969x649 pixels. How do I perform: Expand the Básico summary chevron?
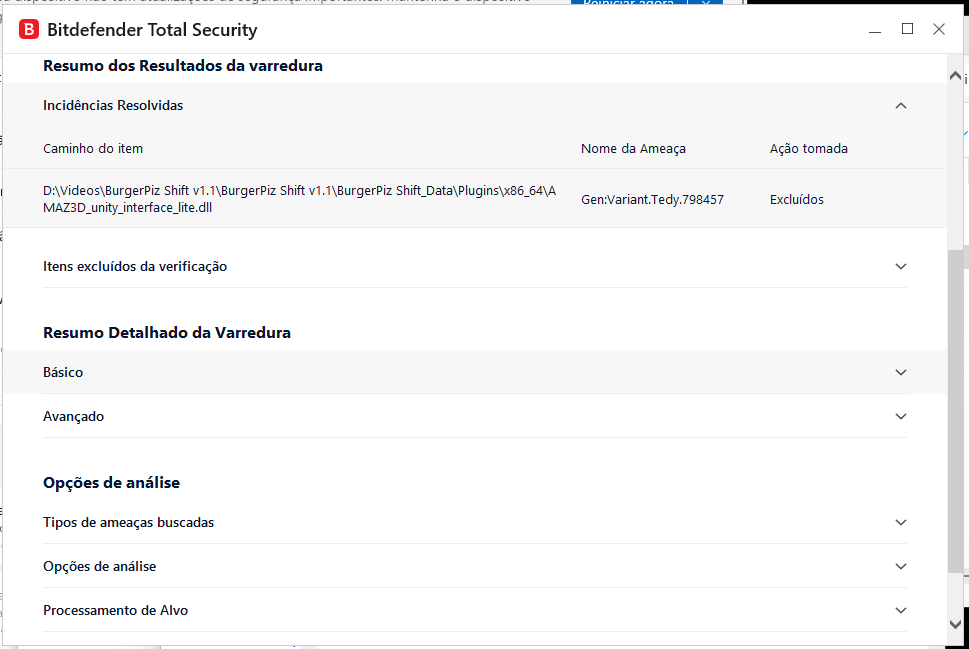point(901,372)
